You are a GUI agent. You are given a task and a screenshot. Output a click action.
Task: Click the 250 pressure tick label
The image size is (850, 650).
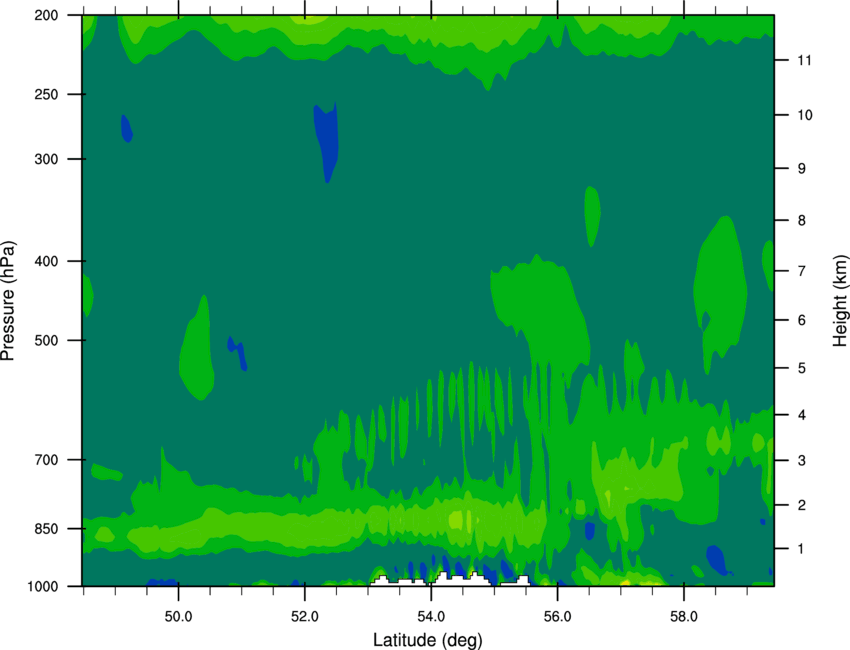click(x=46, y=94)
